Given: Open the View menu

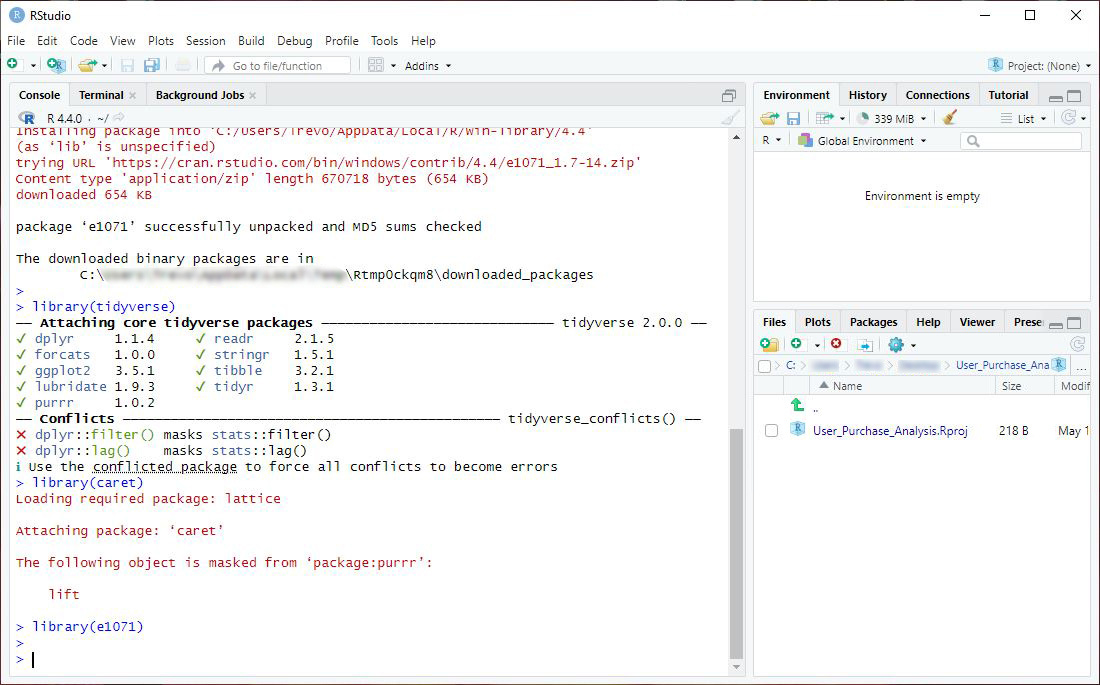Looking at the screenshot, I should pyautogui.click(x=122, y=41).
